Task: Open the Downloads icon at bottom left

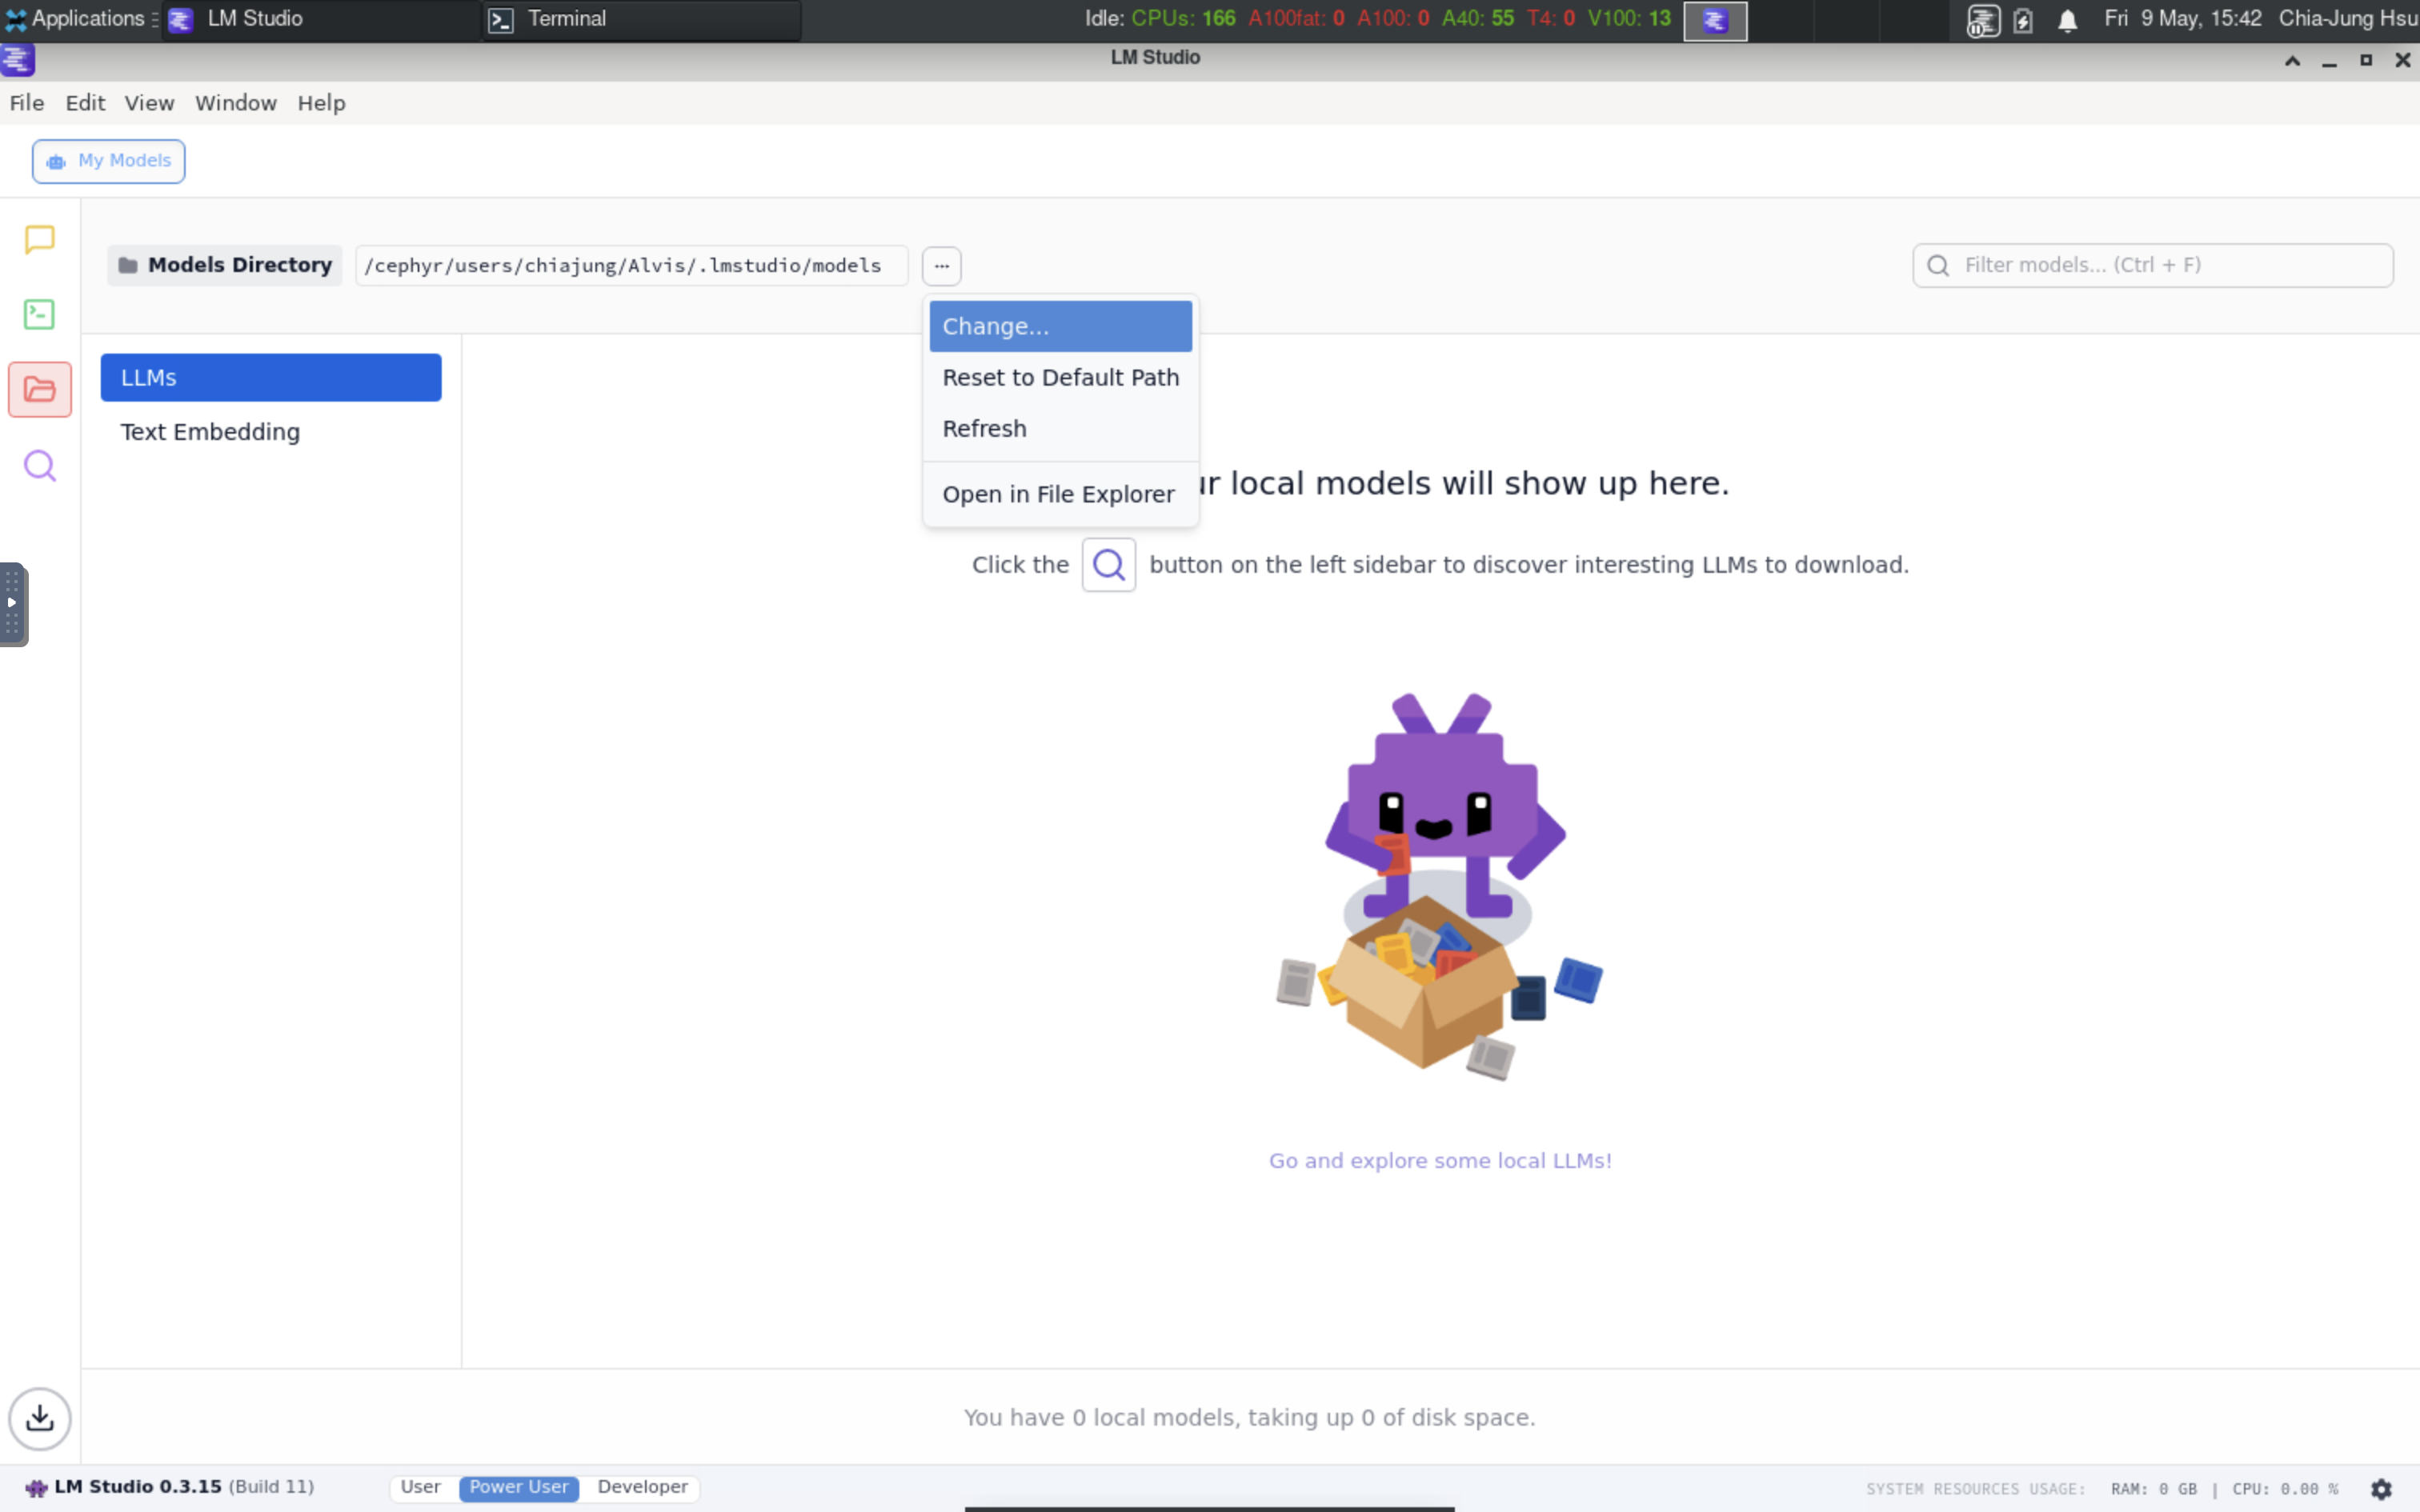Action: tap(39, 1417)
